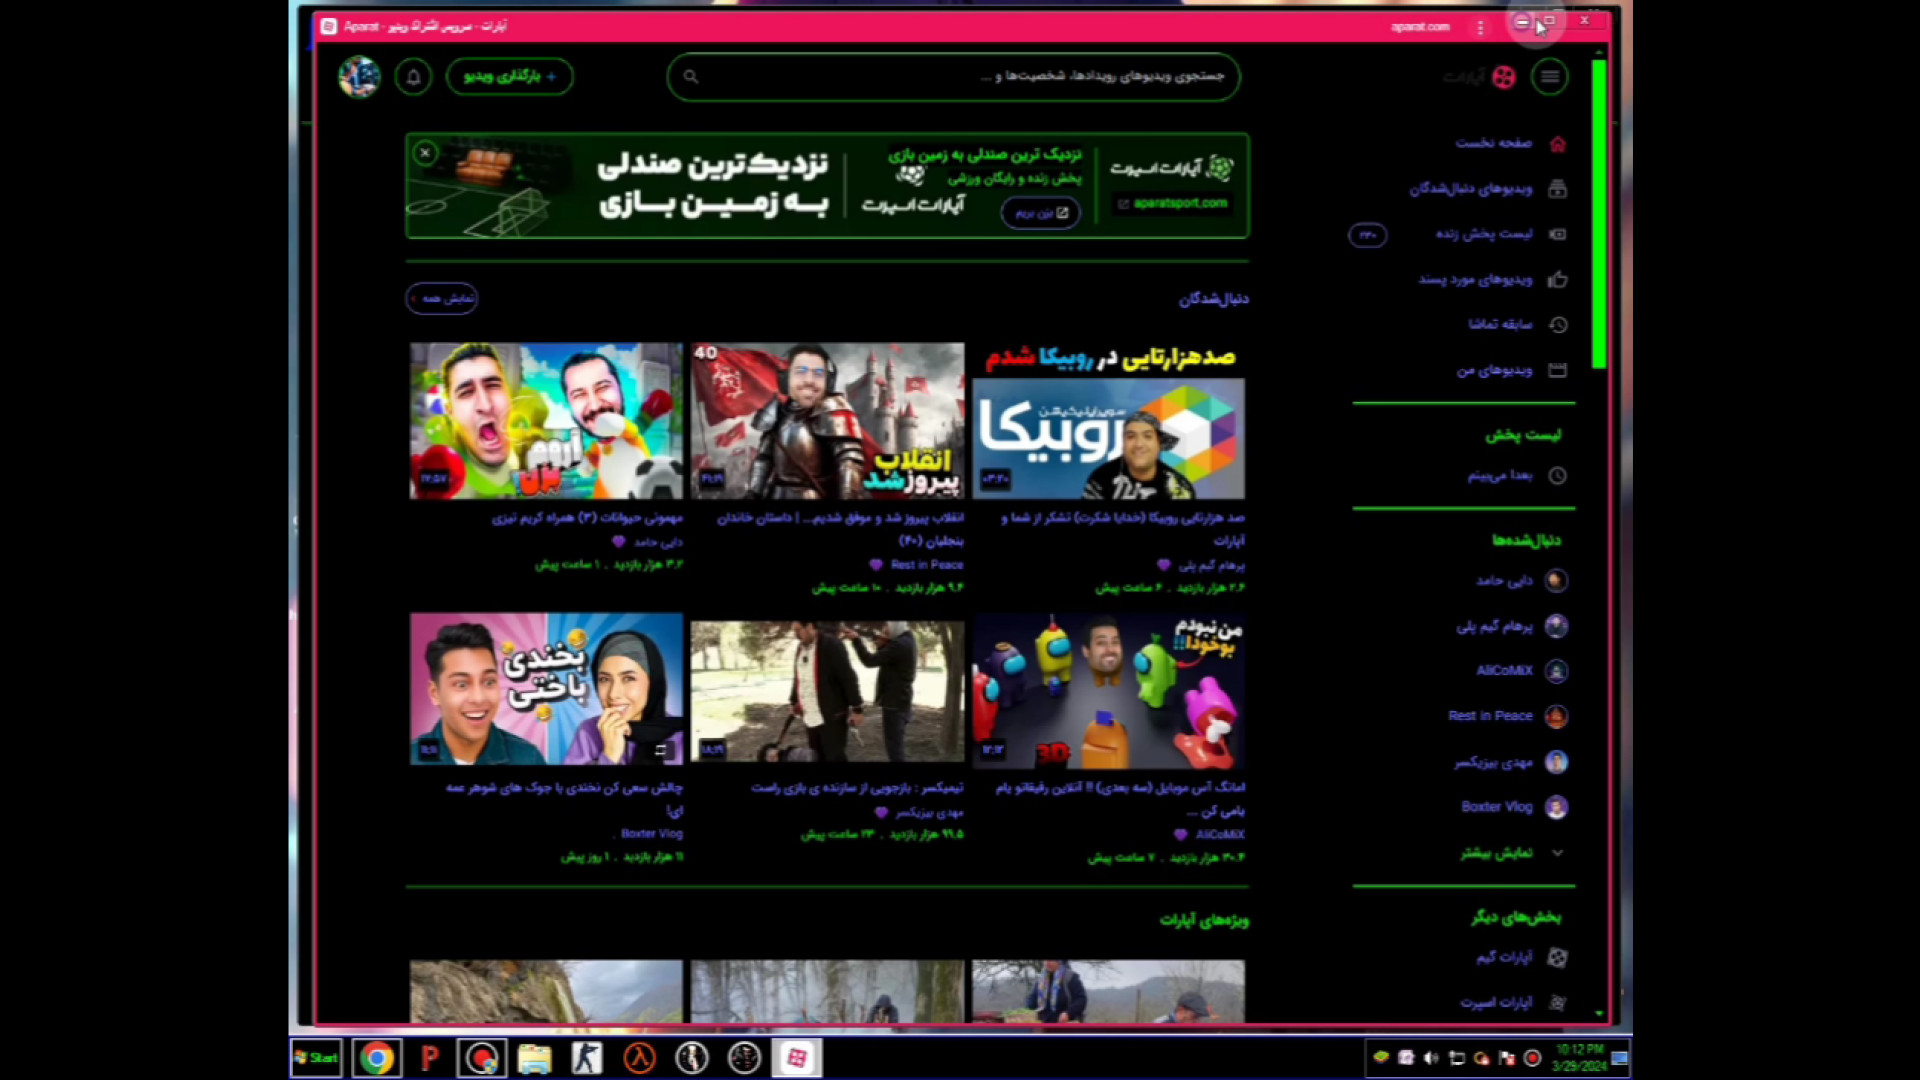Click the upload video button
The width and height of the screenshot is (1920, 1080).
[510, 77]
